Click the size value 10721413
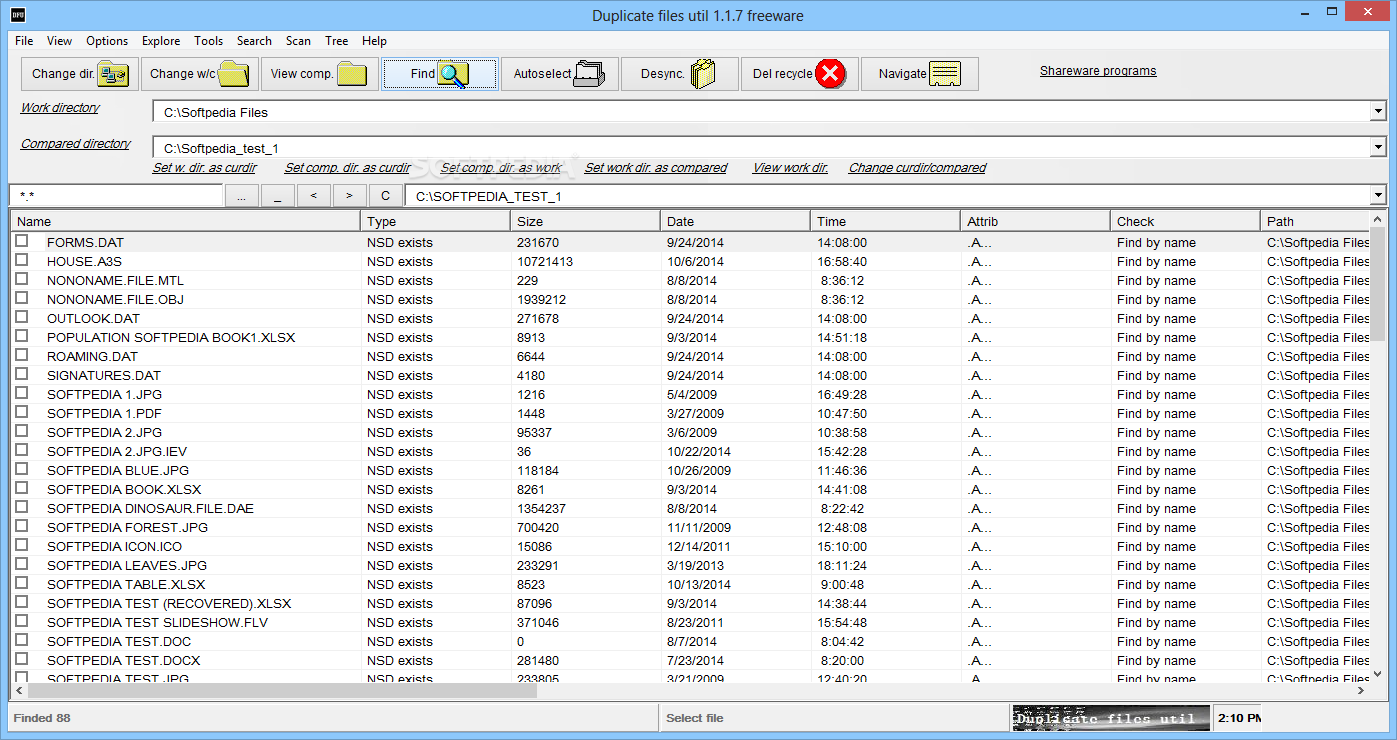Viewport: 1397px width, 740px height. (x=545, y=261)
